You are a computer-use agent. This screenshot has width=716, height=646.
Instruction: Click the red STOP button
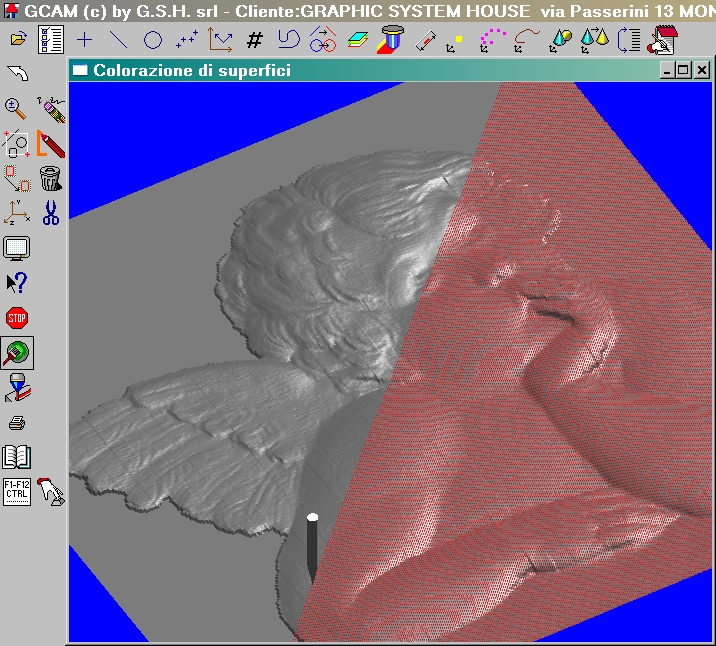17,318
